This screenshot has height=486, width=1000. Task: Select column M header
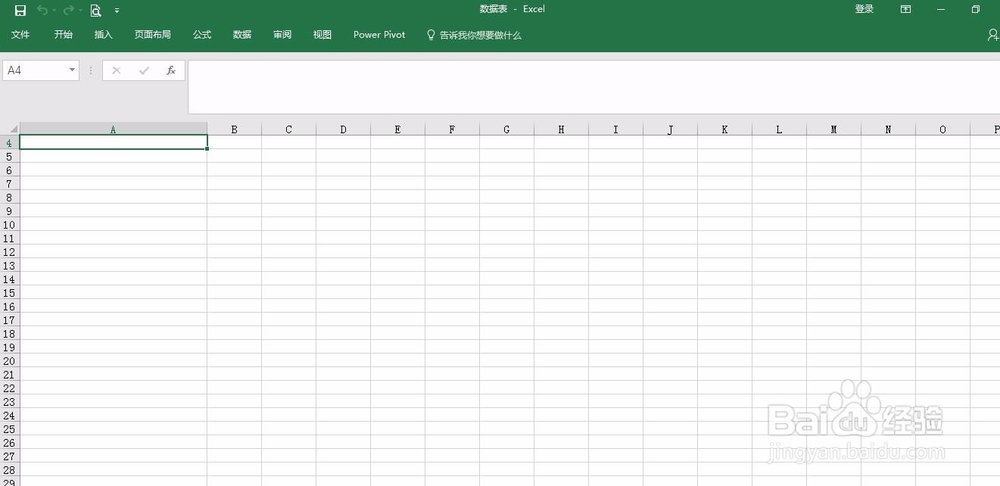pos(834,129)
